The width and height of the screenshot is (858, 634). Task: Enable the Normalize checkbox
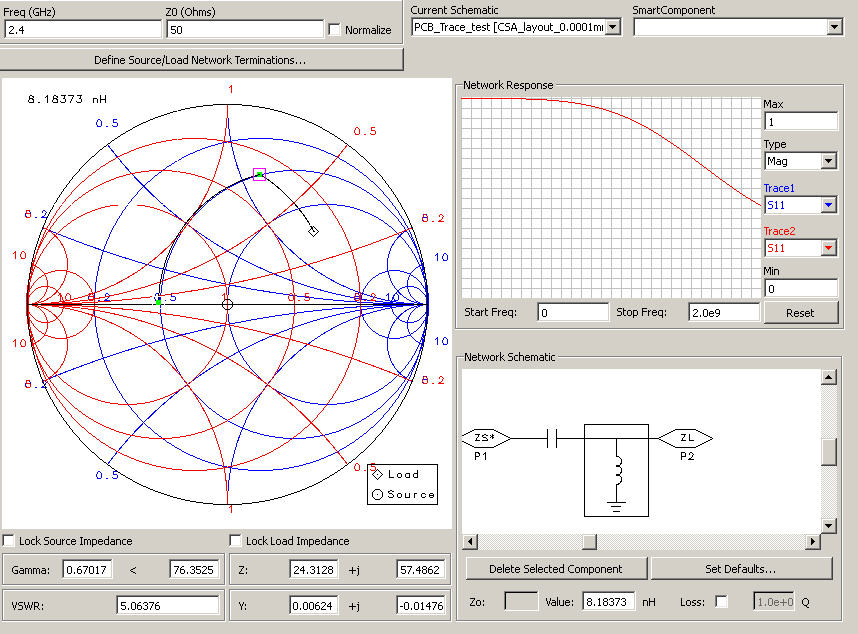click(335, 30)
